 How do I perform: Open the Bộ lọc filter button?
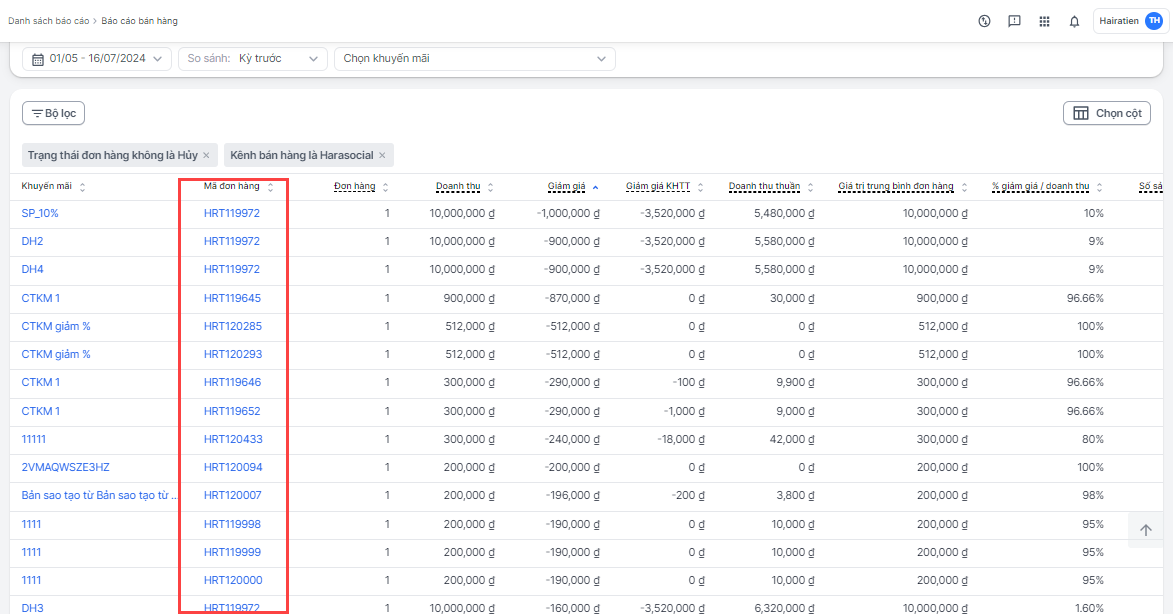[53, 114]
